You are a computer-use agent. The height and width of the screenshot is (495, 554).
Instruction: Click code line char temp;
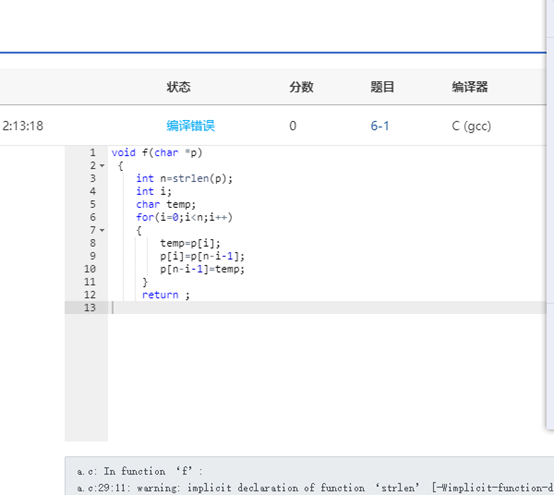click(166, 204)
